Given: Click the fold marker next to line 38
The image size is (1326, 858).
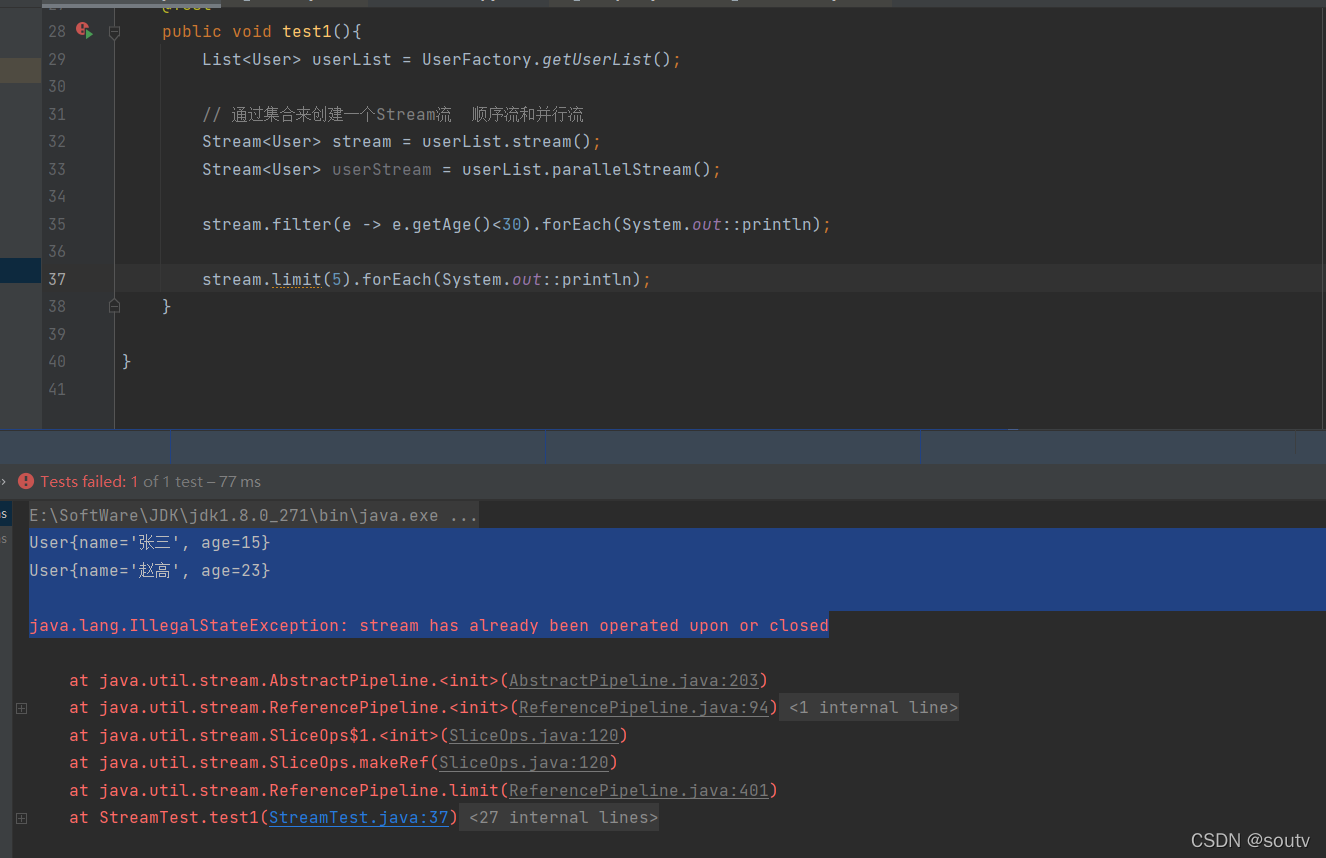Looking at the screenshot, I should tap(114, 306).
